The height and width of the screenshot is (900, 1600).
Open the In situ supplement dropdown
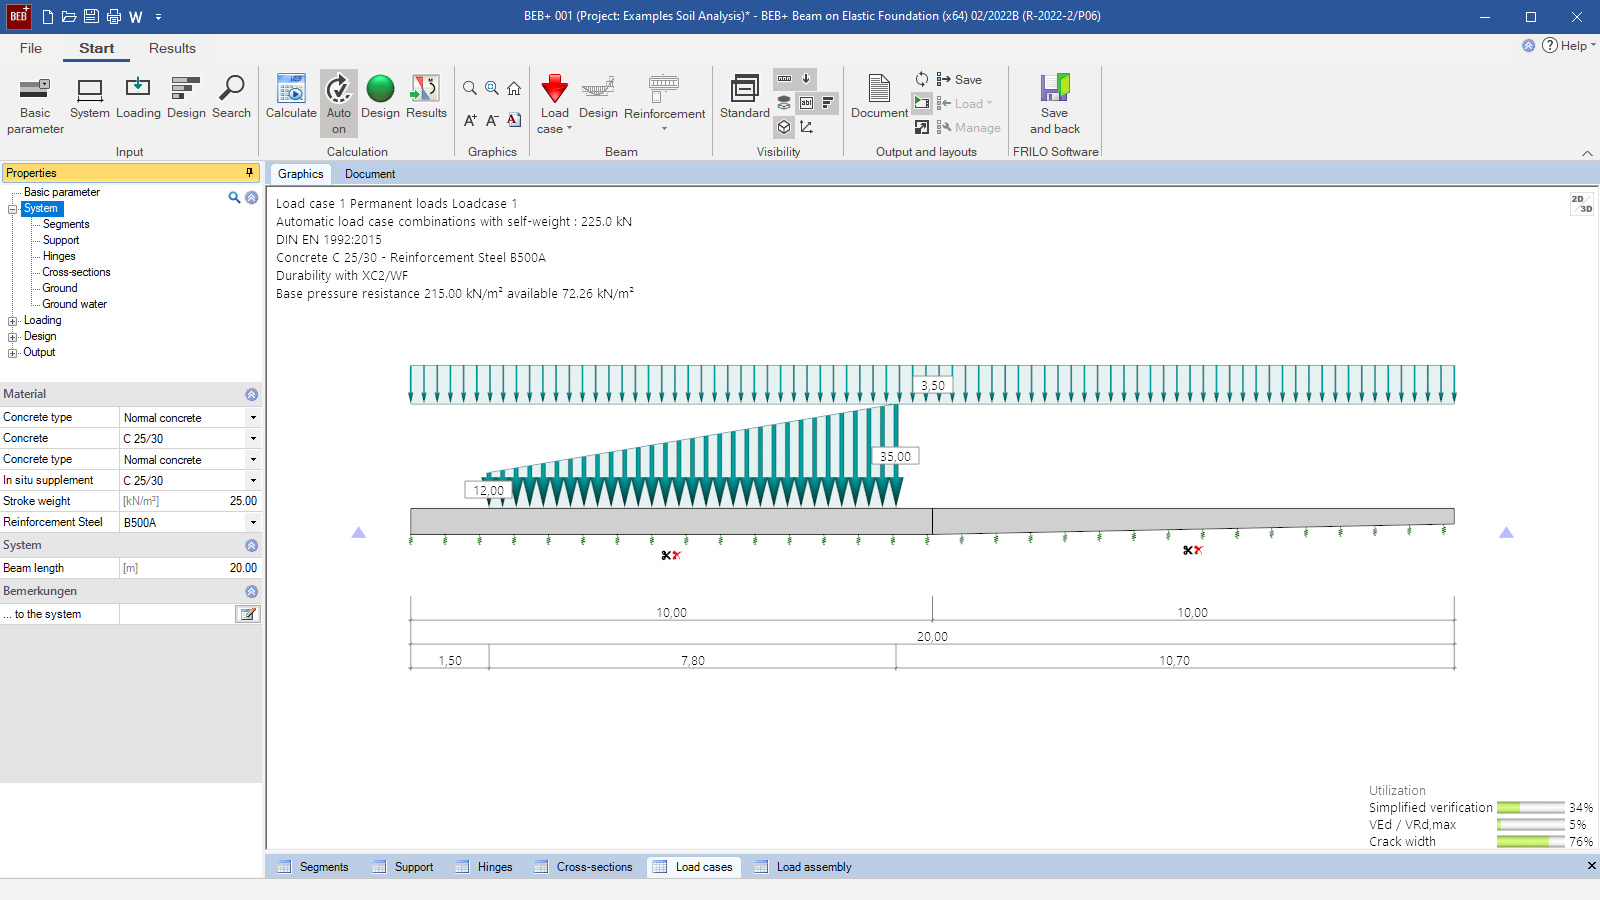click(253, 481)
